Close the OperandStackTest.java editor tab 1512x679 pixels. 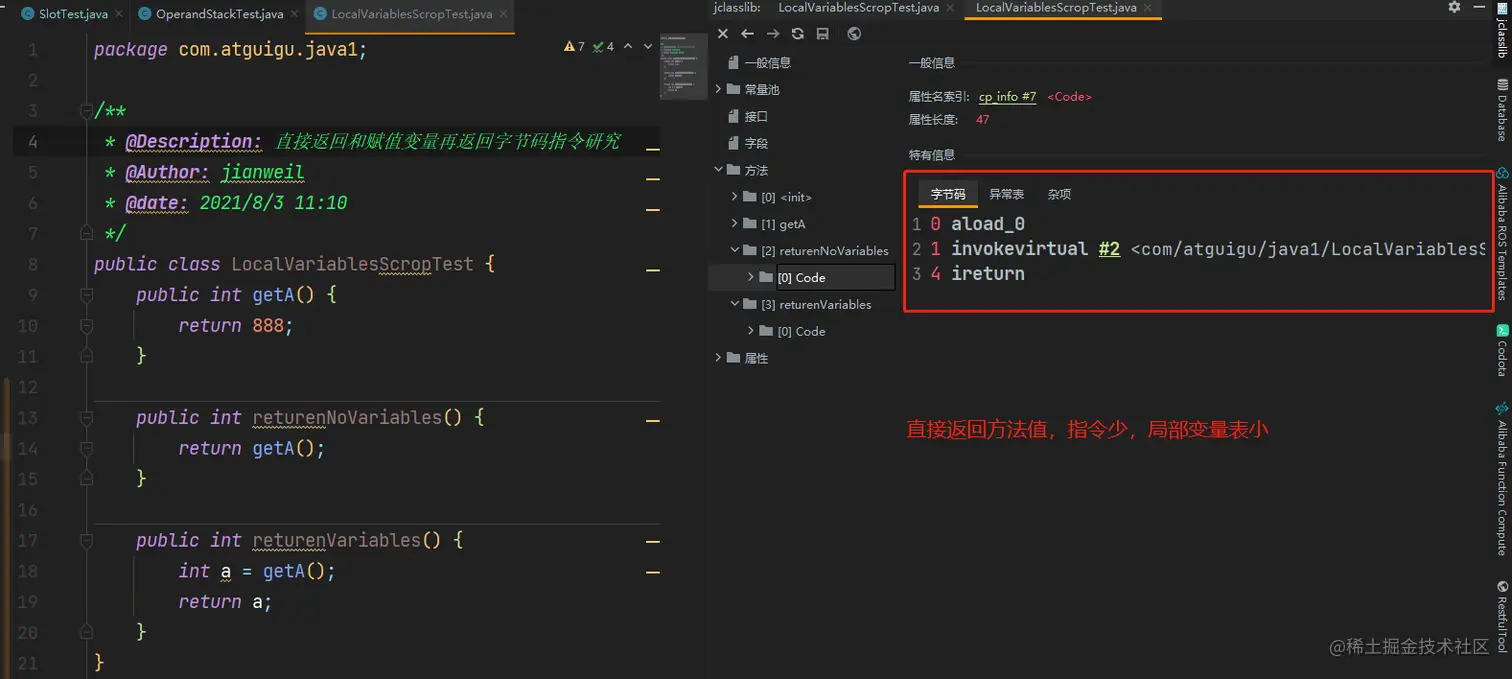point(295,14)
